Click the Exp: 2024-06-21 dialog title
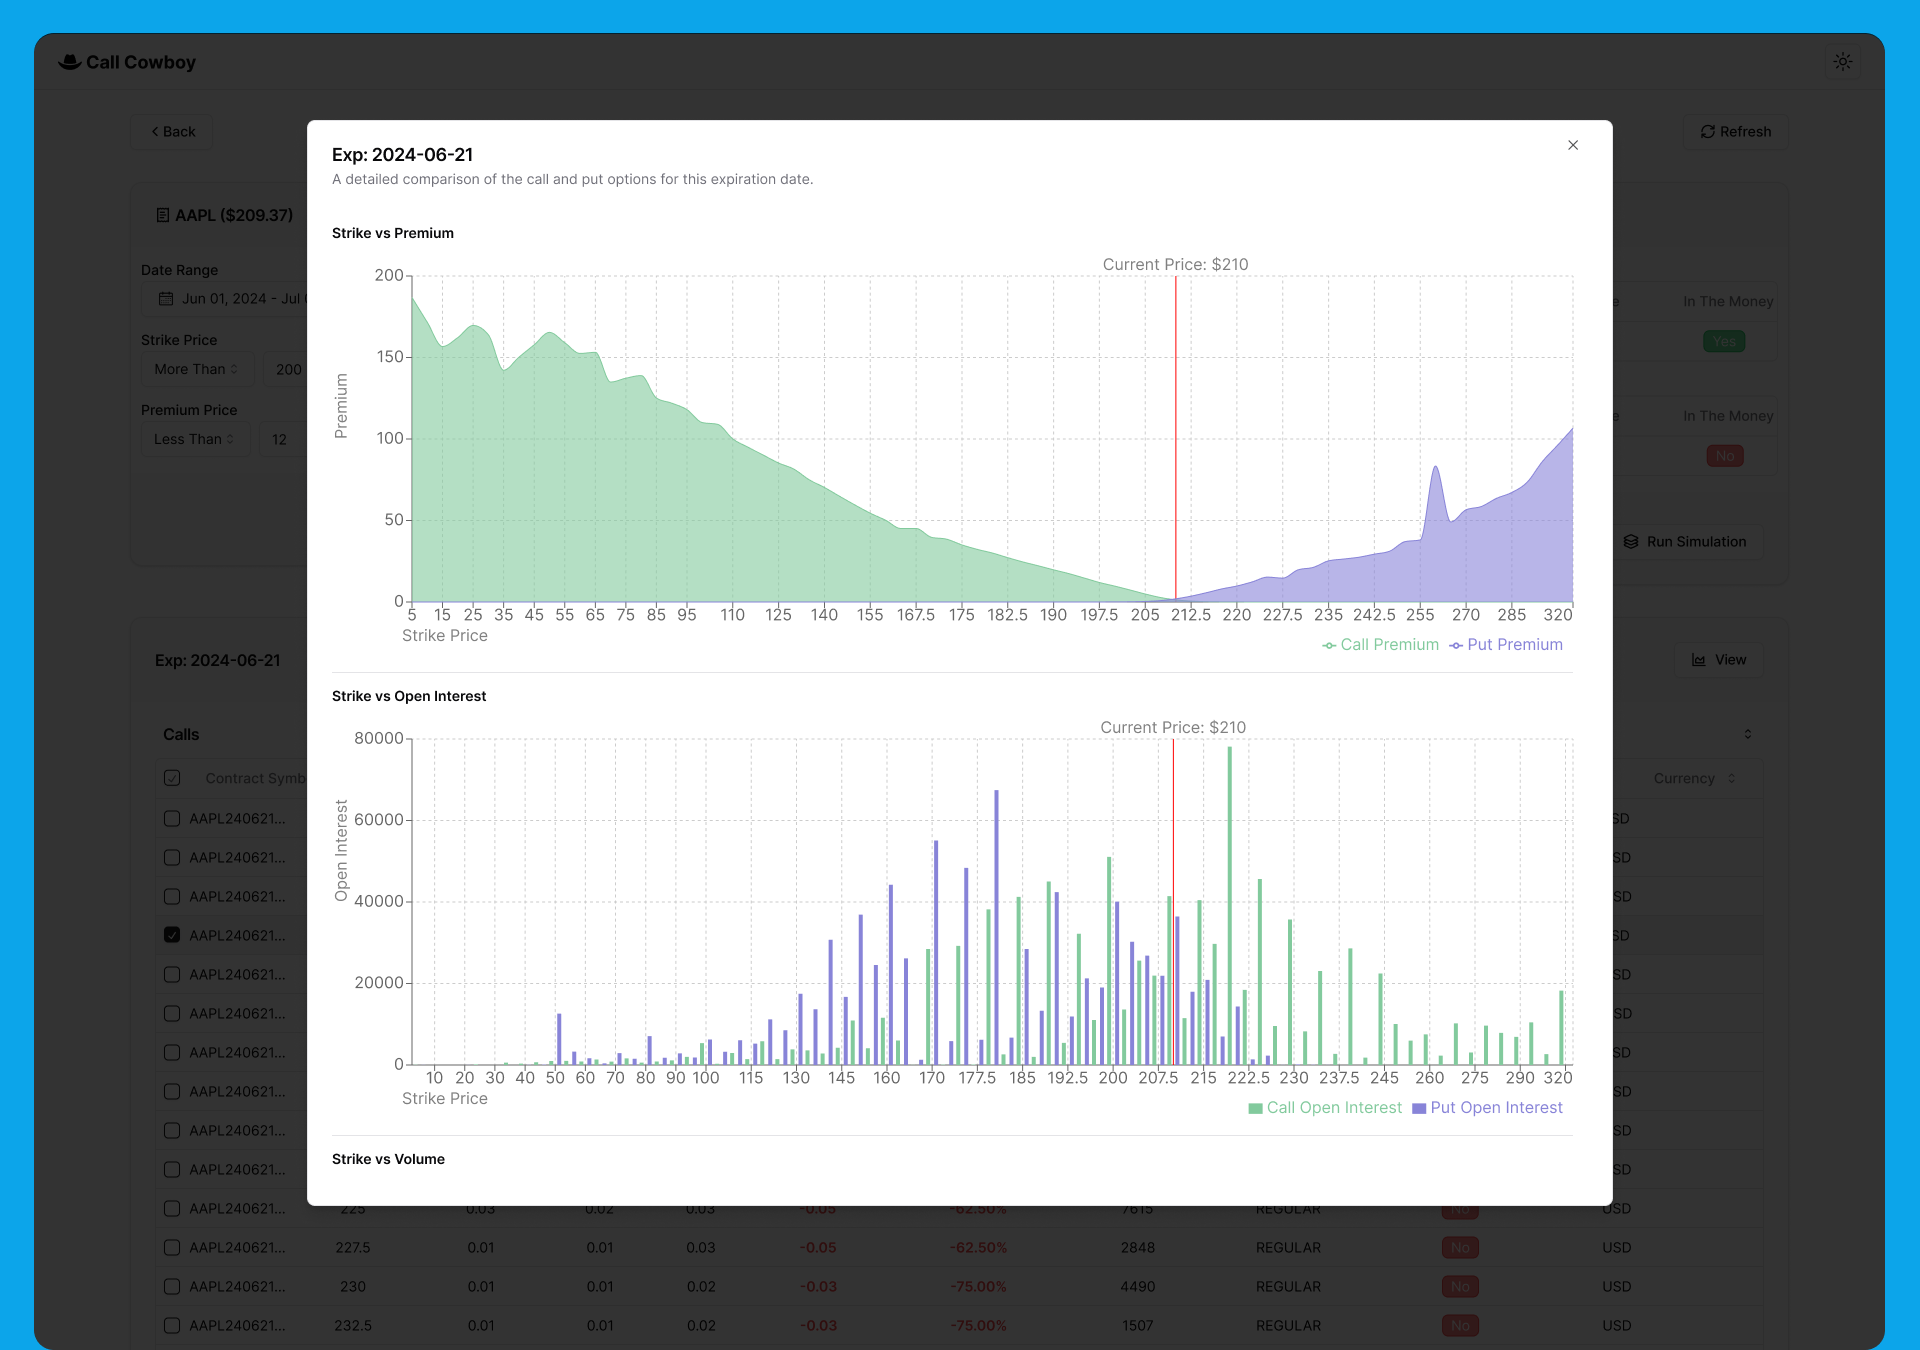Image resolution: width=1920 pixels, height=1350 pixels. [x=402, y=155]
